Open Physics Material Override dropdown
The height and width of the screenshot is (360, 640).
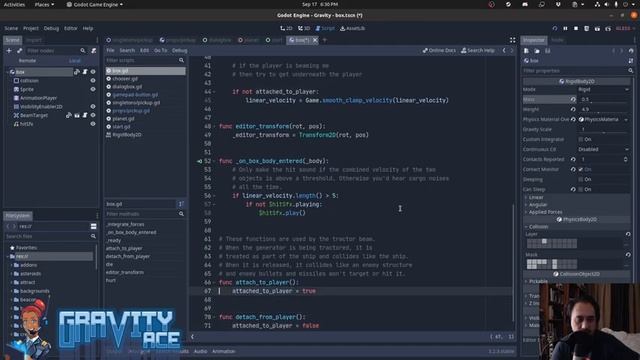click(604, 120)
